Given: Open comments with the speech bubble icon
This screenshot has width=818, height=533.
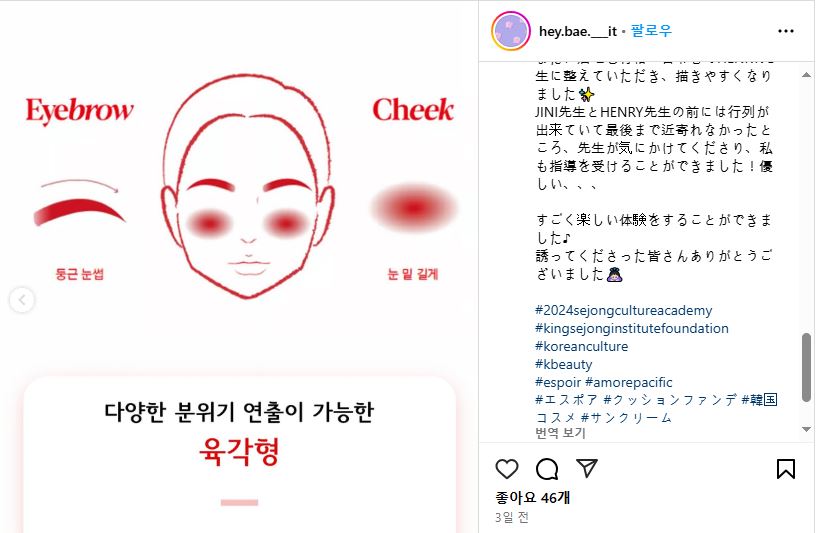Looking at the screenshot, I should click(547, 469).
